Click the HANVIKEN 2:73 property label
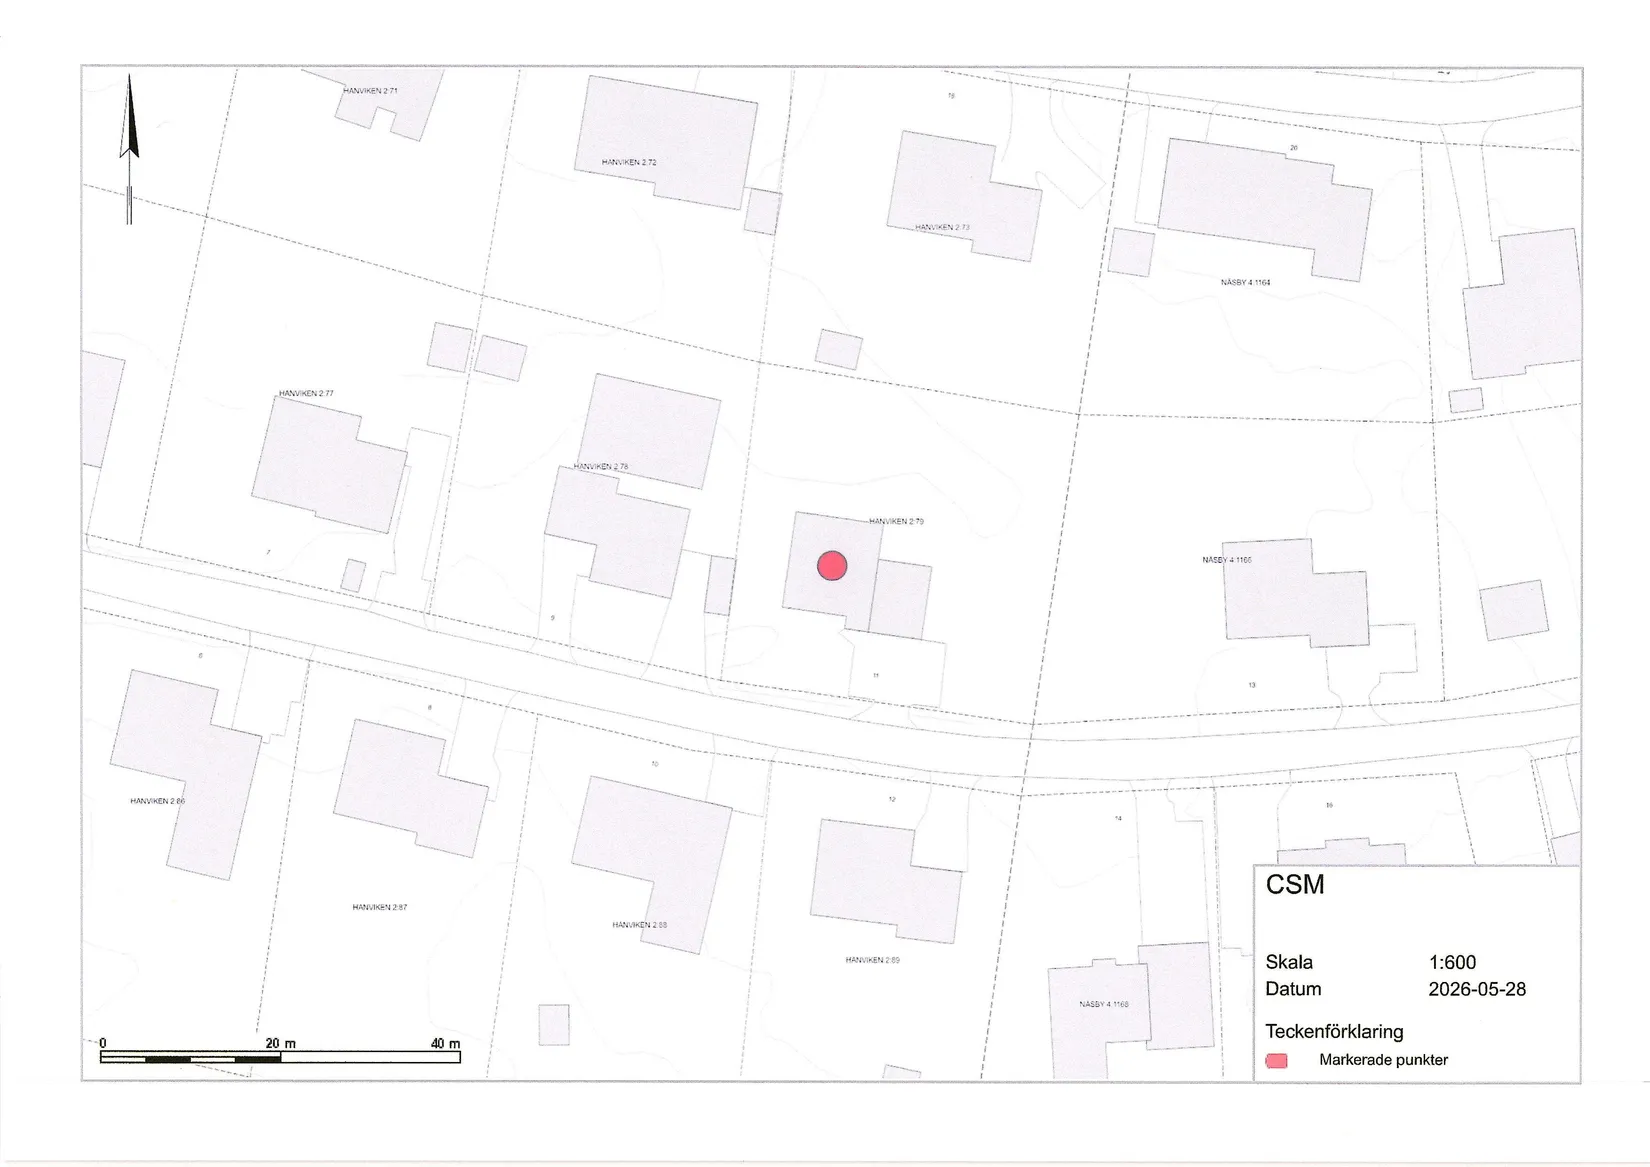This screenshot has width=1650, height=1167. click(x=942, y=228)
